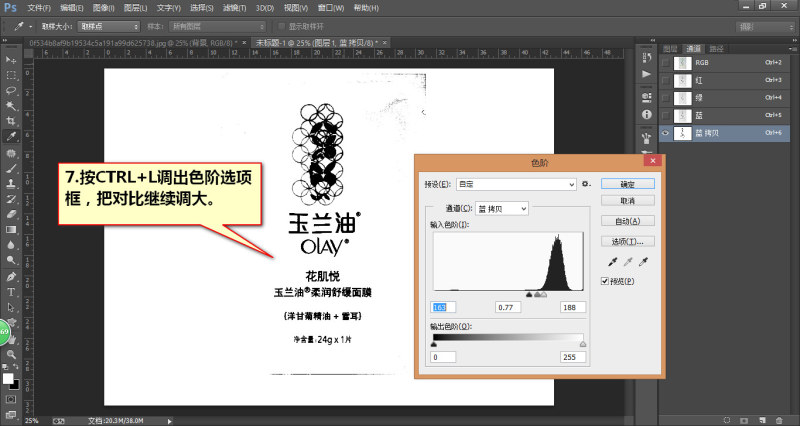Confirm Levels with the 确定 button
The image size is (800, 426).
(628, 184)
